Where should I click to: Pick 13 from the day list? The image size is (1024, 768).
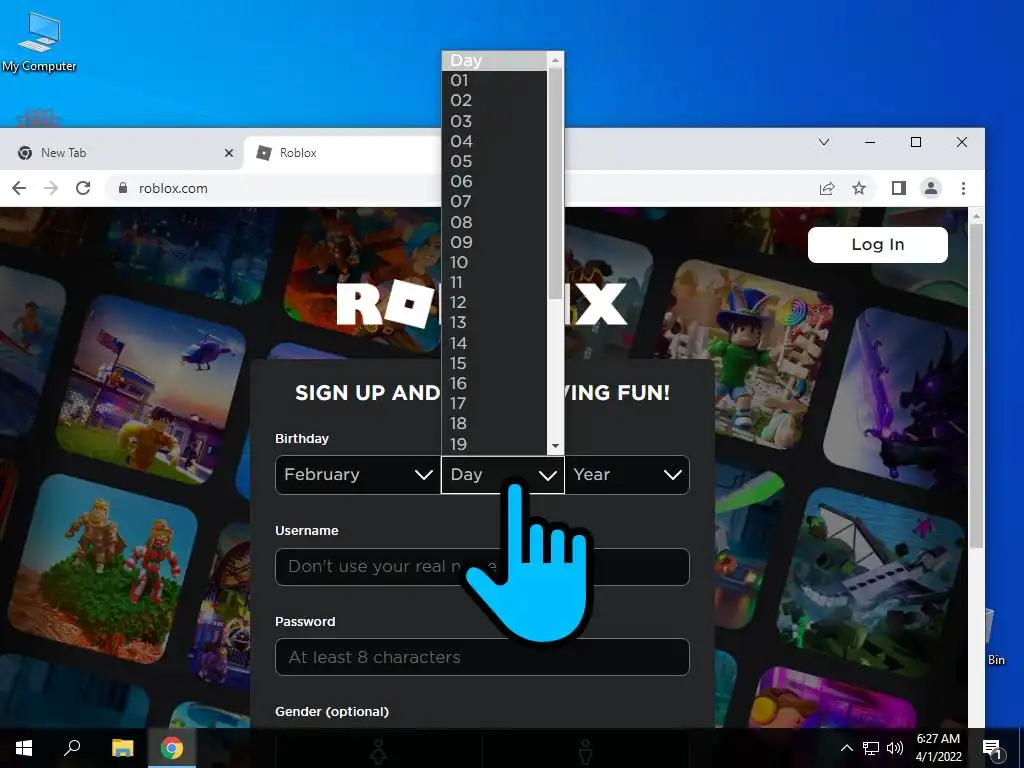coord(494,323)
